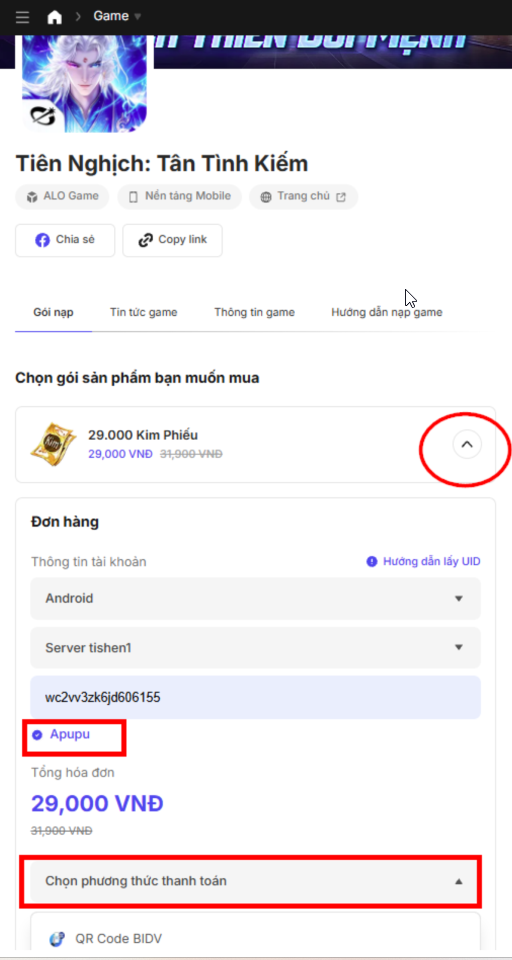Open the Hướng dẫn lấy UID help link
Image resolution: width=512 pixels, height=960 pixels.
click(x=423, y=561)
